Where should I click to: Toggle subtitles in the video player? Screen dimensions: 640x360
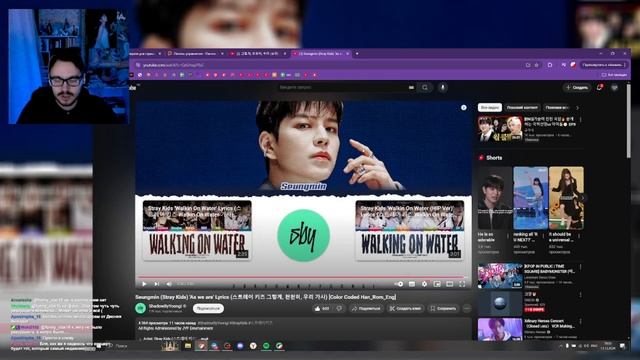[x=412, y=284]
